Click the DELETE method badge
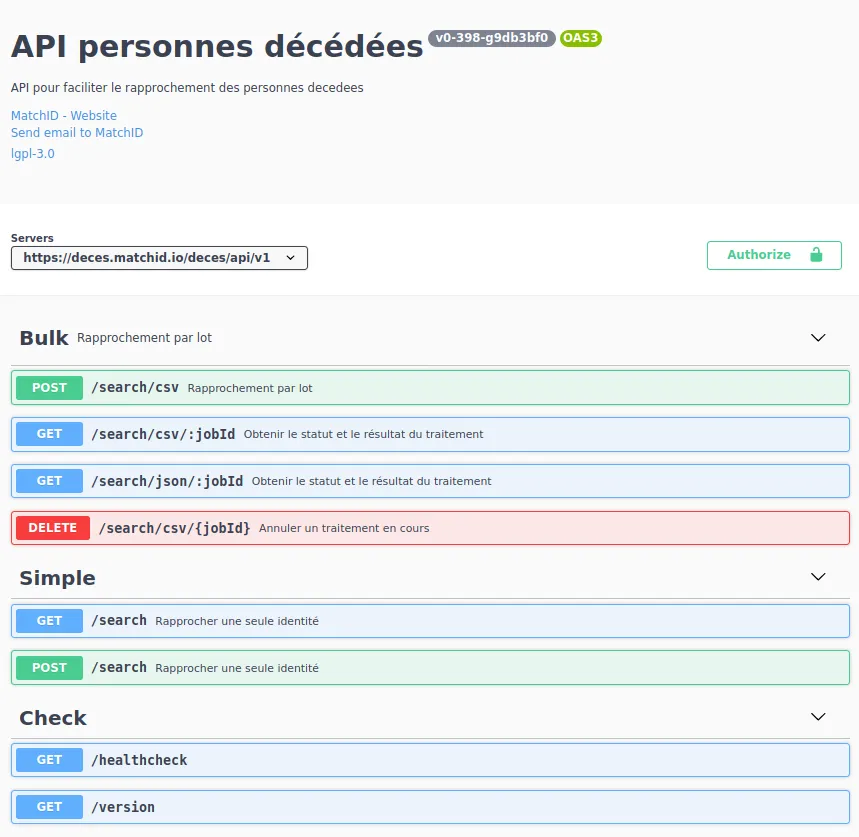The image size is (859, 837). 53,528
